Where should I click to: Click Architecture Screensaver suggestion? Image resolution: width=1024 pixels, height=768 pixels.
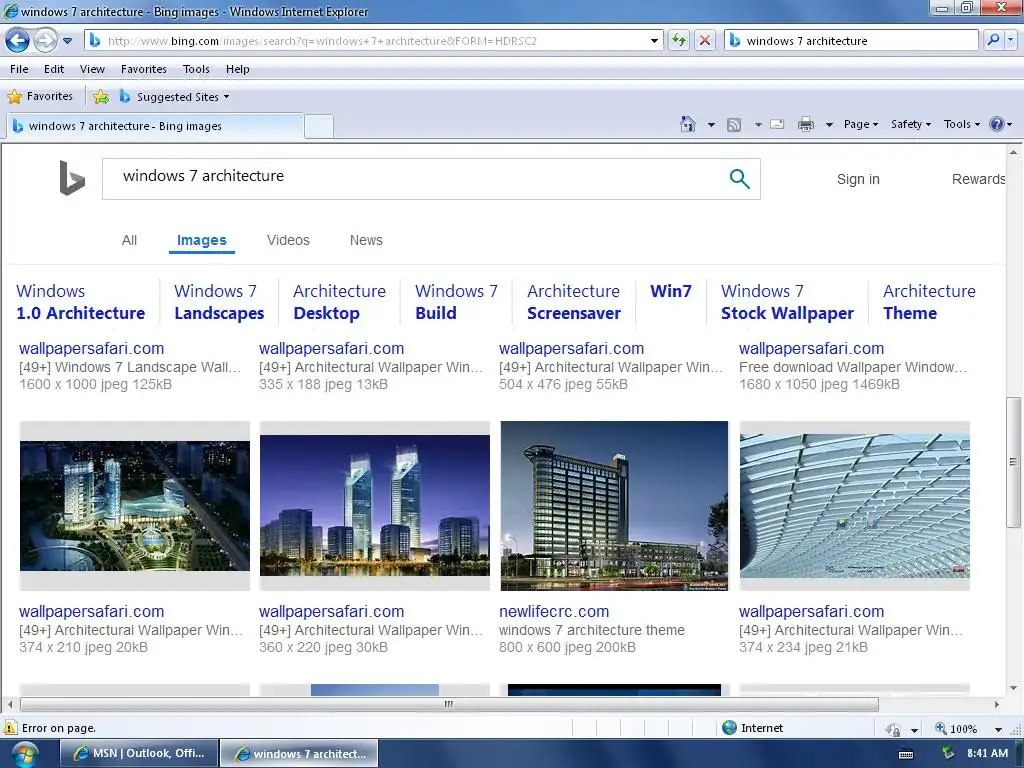[x=573, y=302]
